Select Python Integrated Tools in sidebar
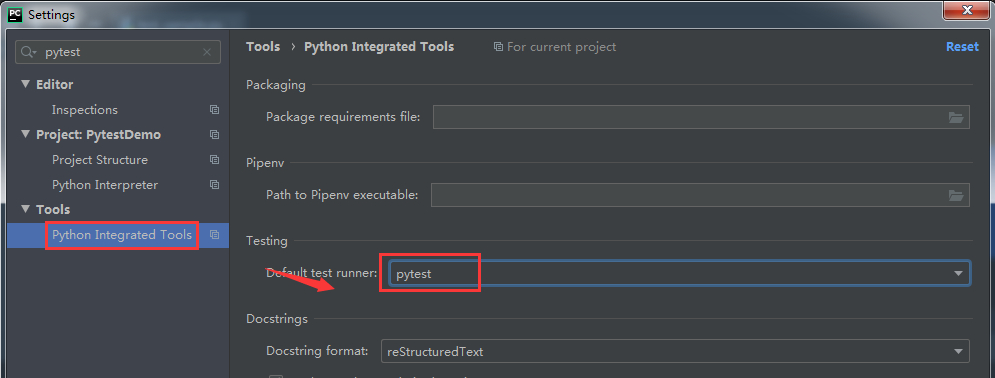Screen dimensions: 995x378 pos(118,235)
